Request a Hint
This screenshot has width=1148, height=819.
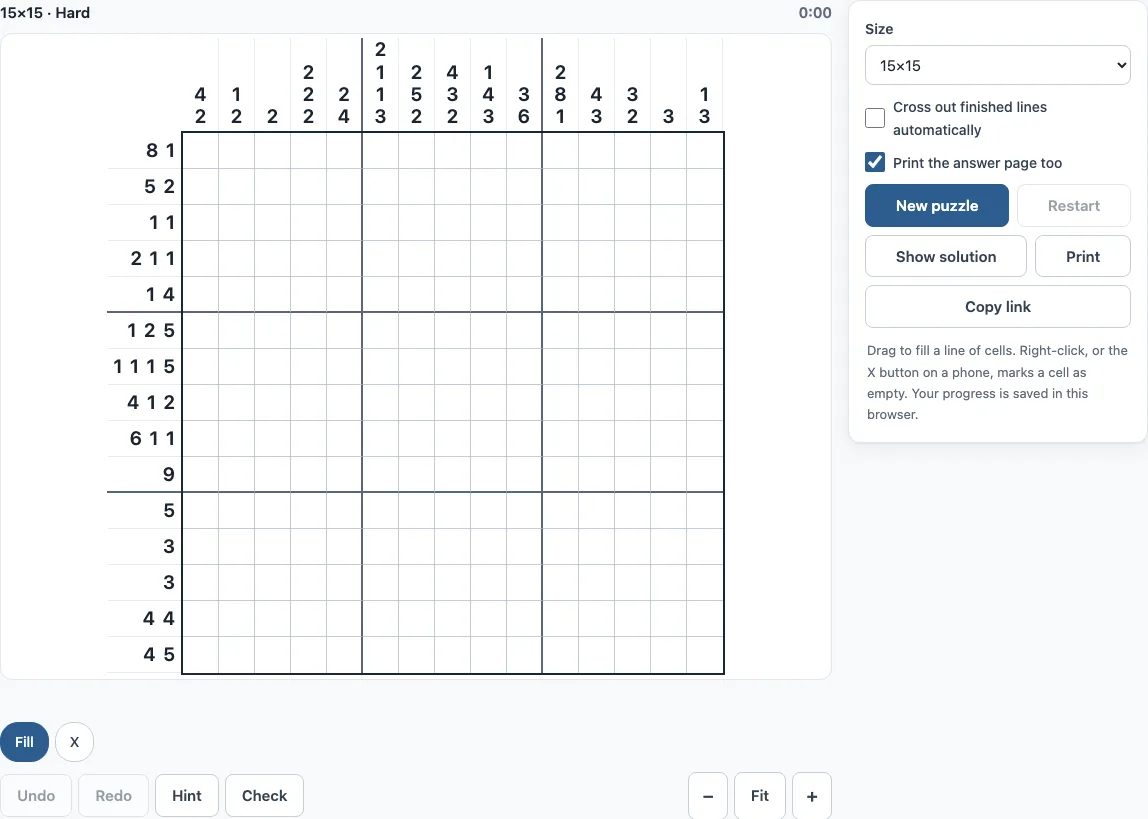(187, 796)
